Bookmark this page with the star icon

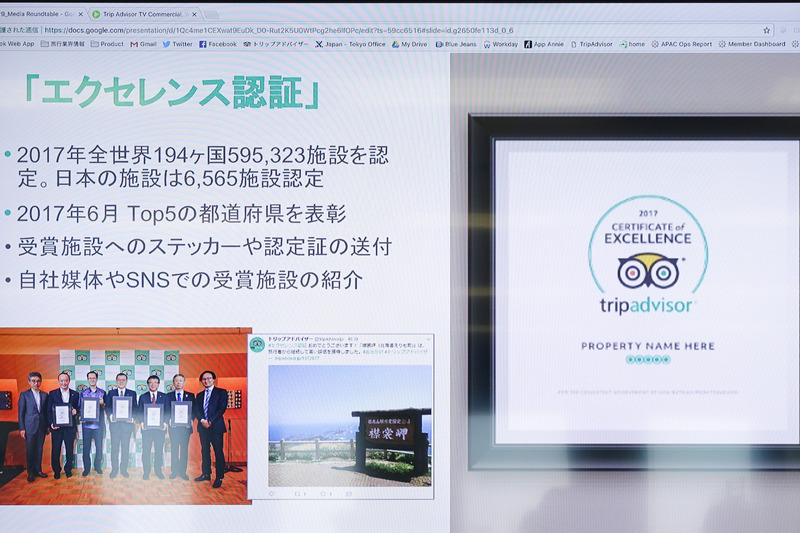pyautogui.click(x=766, y=30)
